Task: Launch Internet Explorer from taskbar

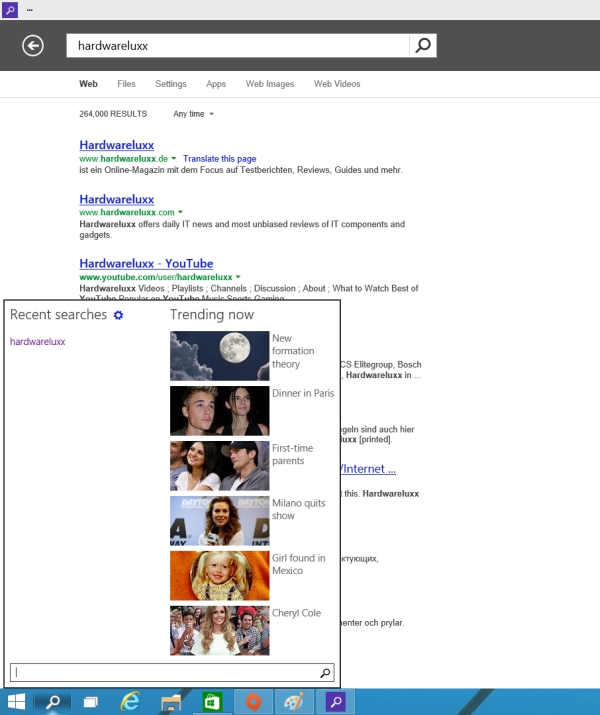Action: coord(130,702)
